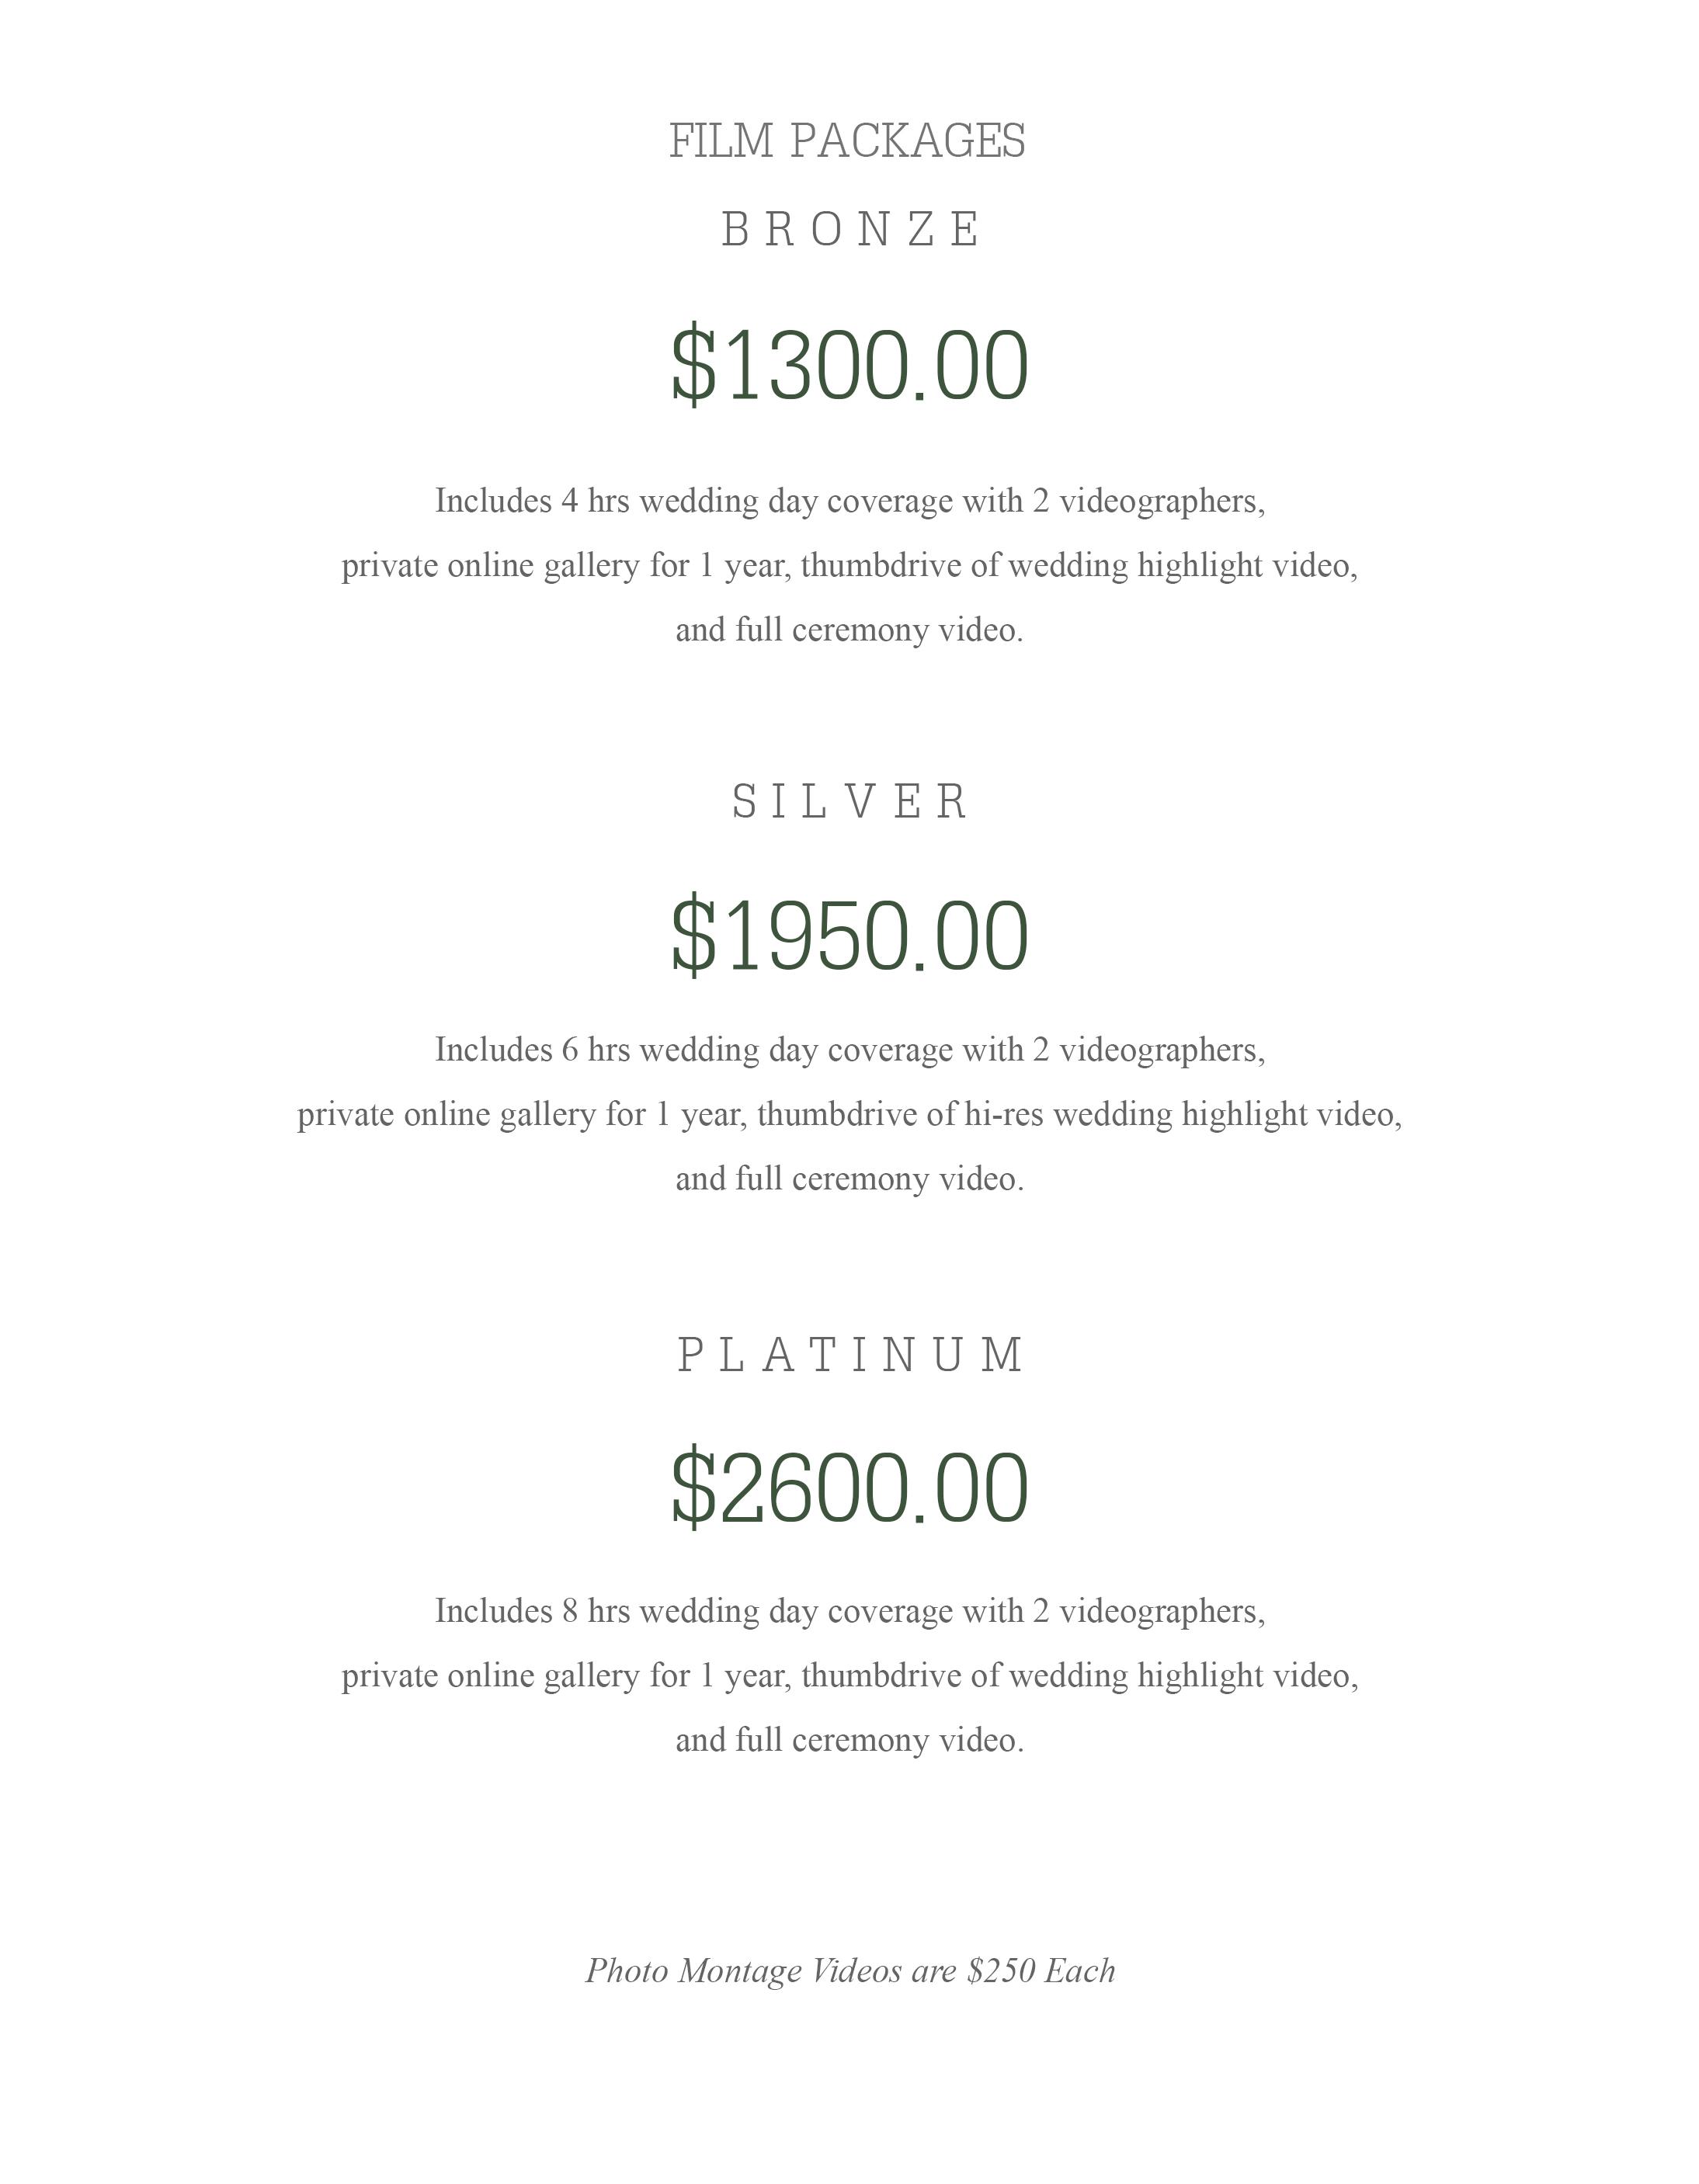Image resolution: width=1699 pixels, height=2184 pixels.
Task: Click 'Includes 4 hrs wedding day coverage' line
Action: 850,501
